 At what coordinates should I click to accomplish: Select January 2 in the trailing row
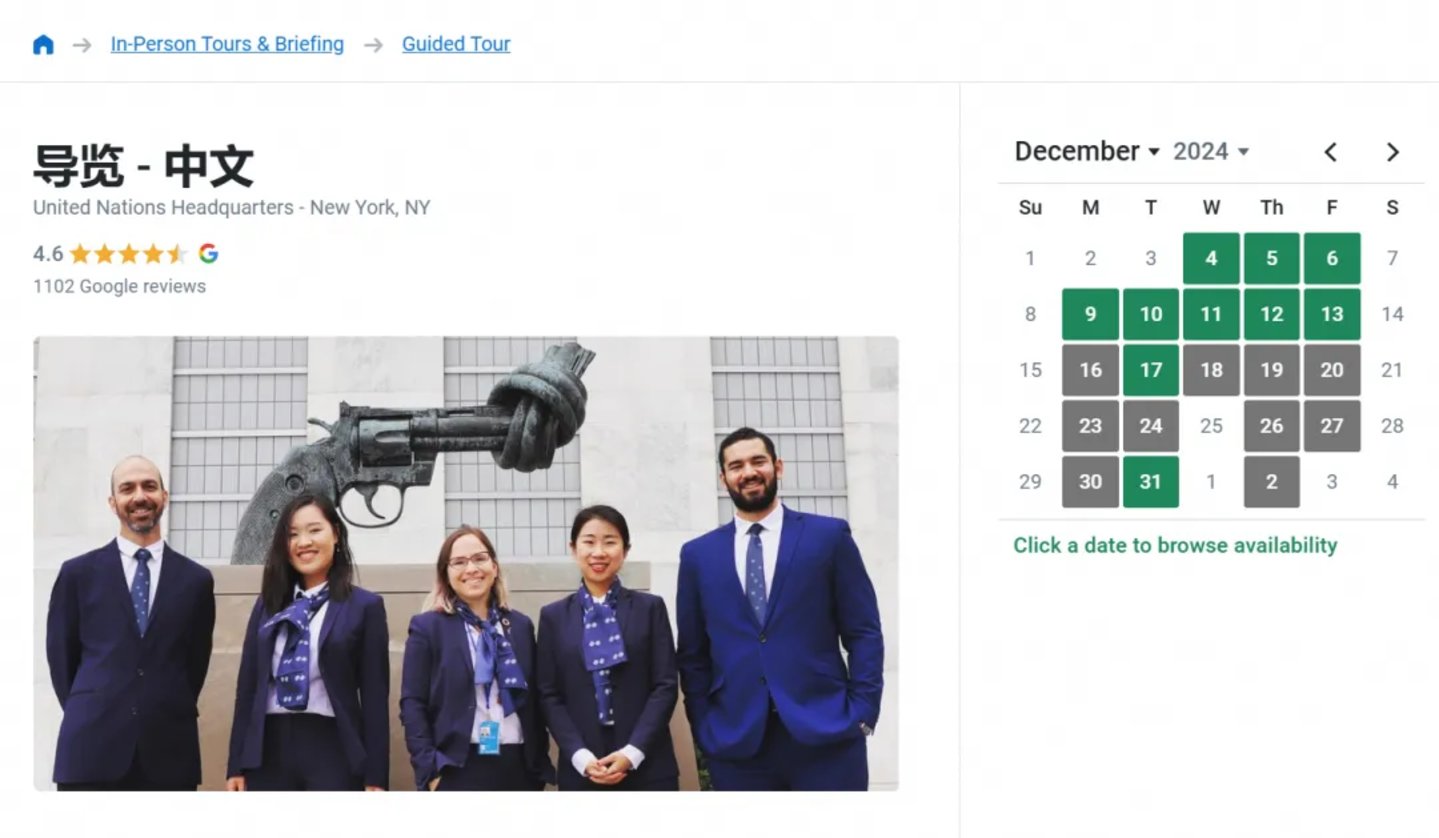click(x=1271, y=482)
